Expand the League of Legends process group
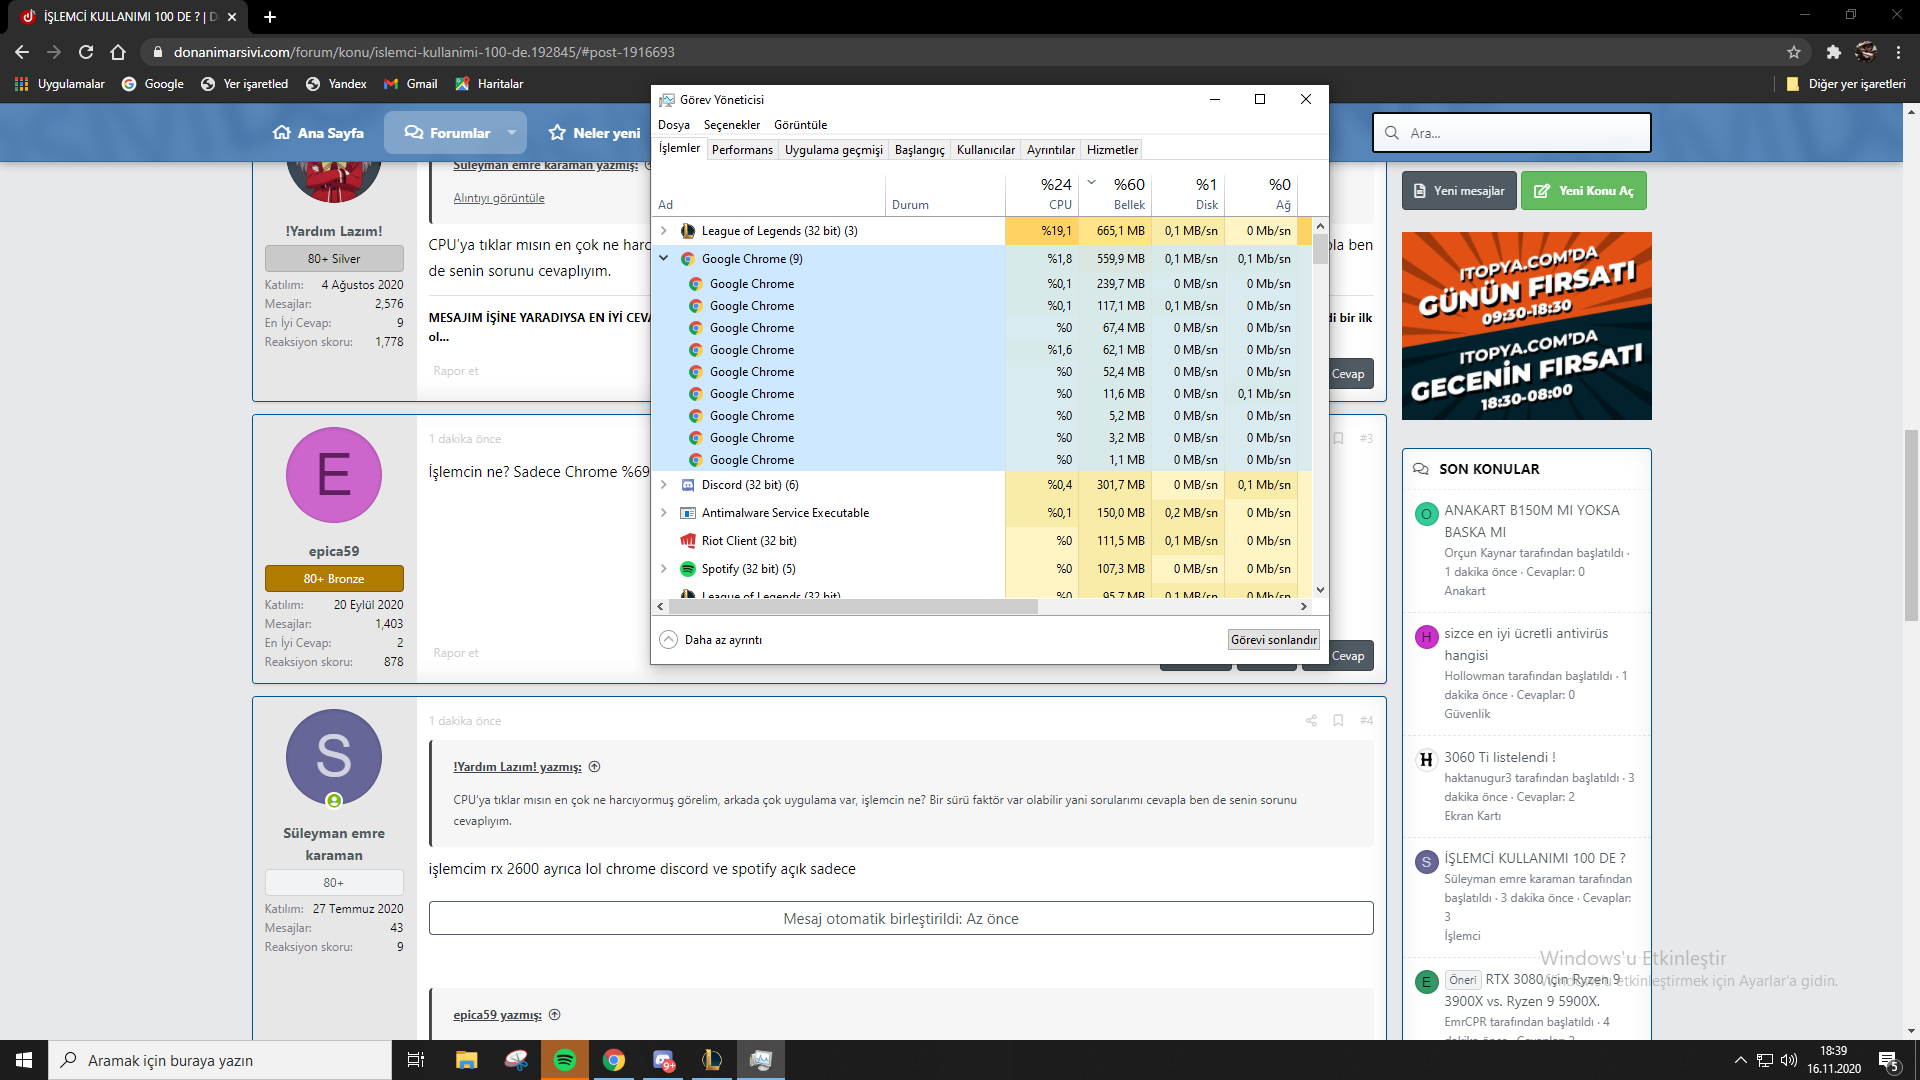This screenshot has width=1920, height=1080. (x=663, y=231)
